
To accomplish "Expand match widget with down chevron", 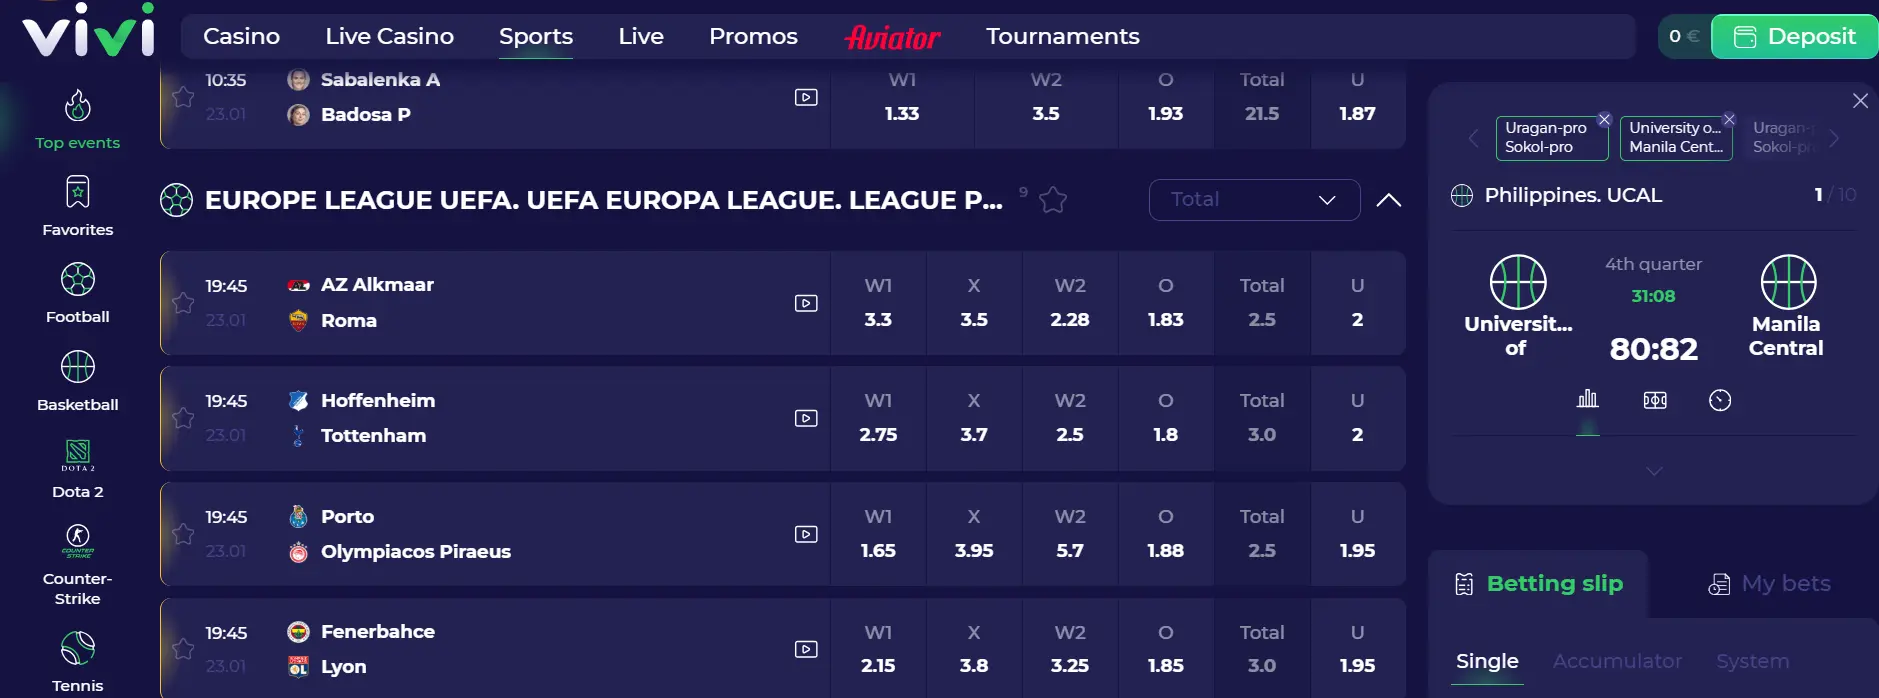I will click(x=1654, y=471).
